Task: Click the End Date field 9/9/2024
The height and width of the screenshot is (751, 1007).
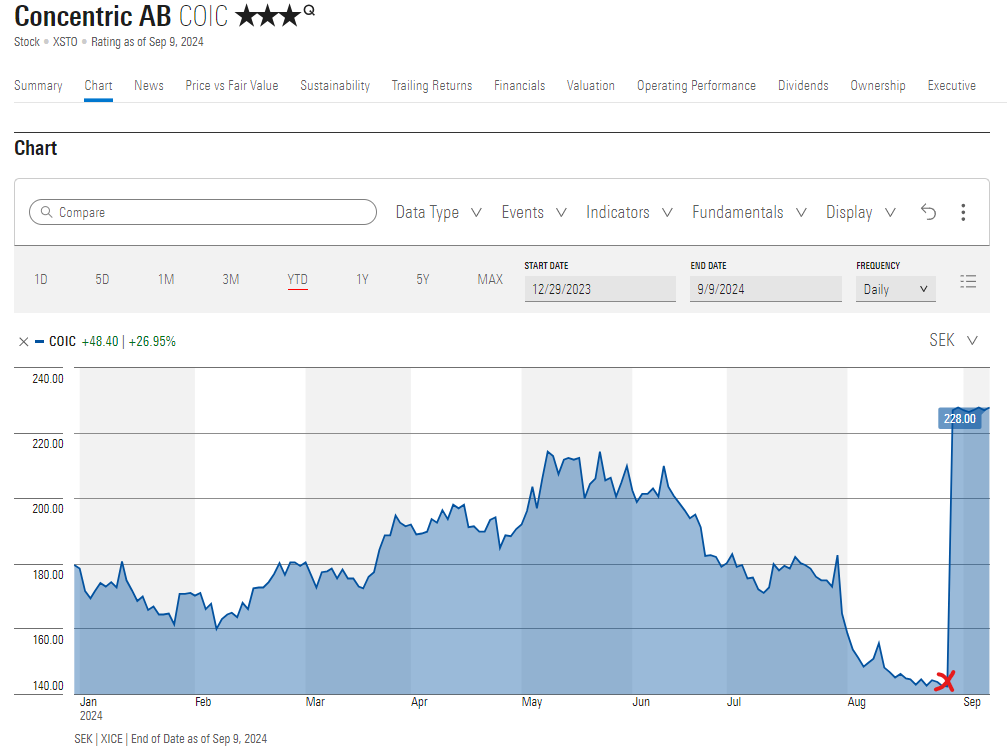Action: [766, 289]
